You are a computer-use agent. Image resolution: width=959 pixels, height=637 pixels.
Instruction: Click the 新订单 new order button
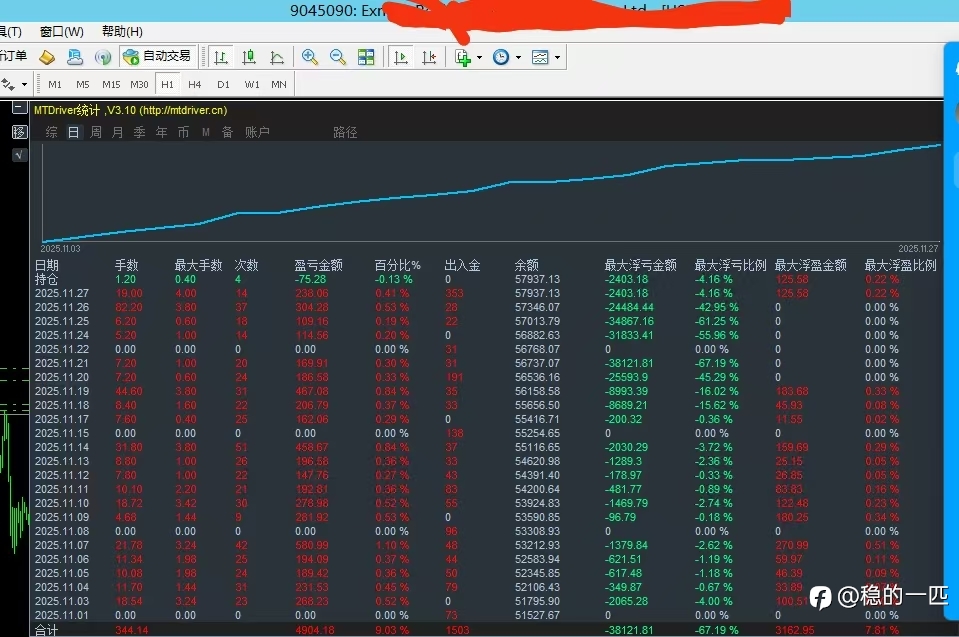click(x=13, y=56)
